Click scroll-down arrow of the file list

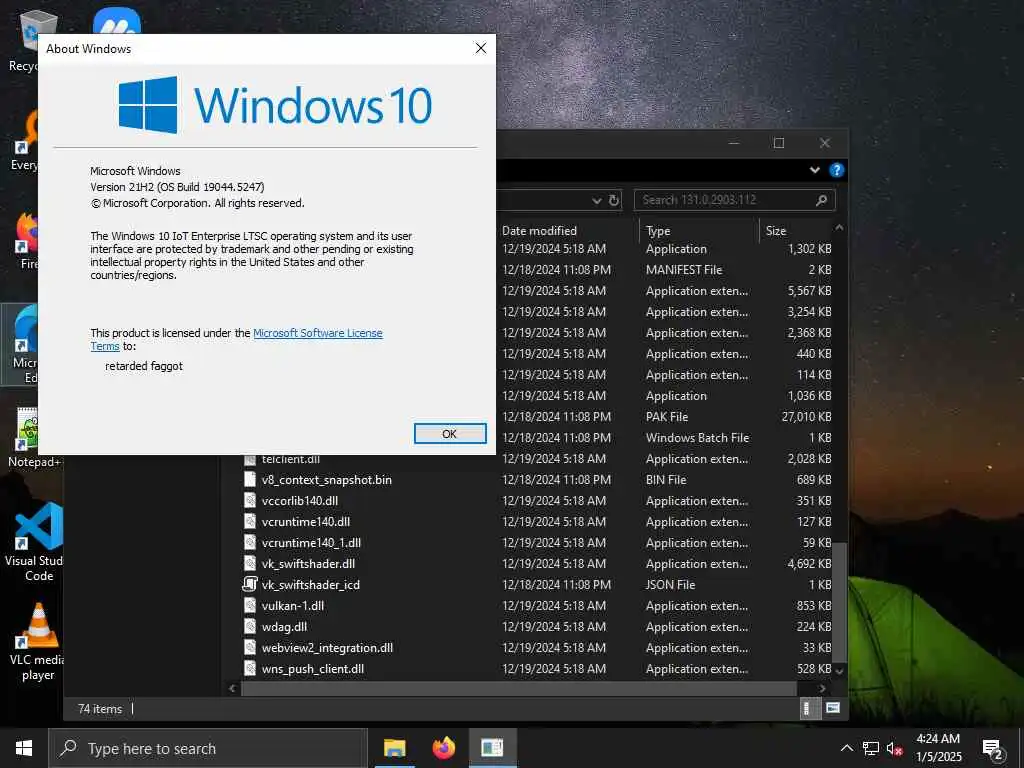(x=840, y=671)
